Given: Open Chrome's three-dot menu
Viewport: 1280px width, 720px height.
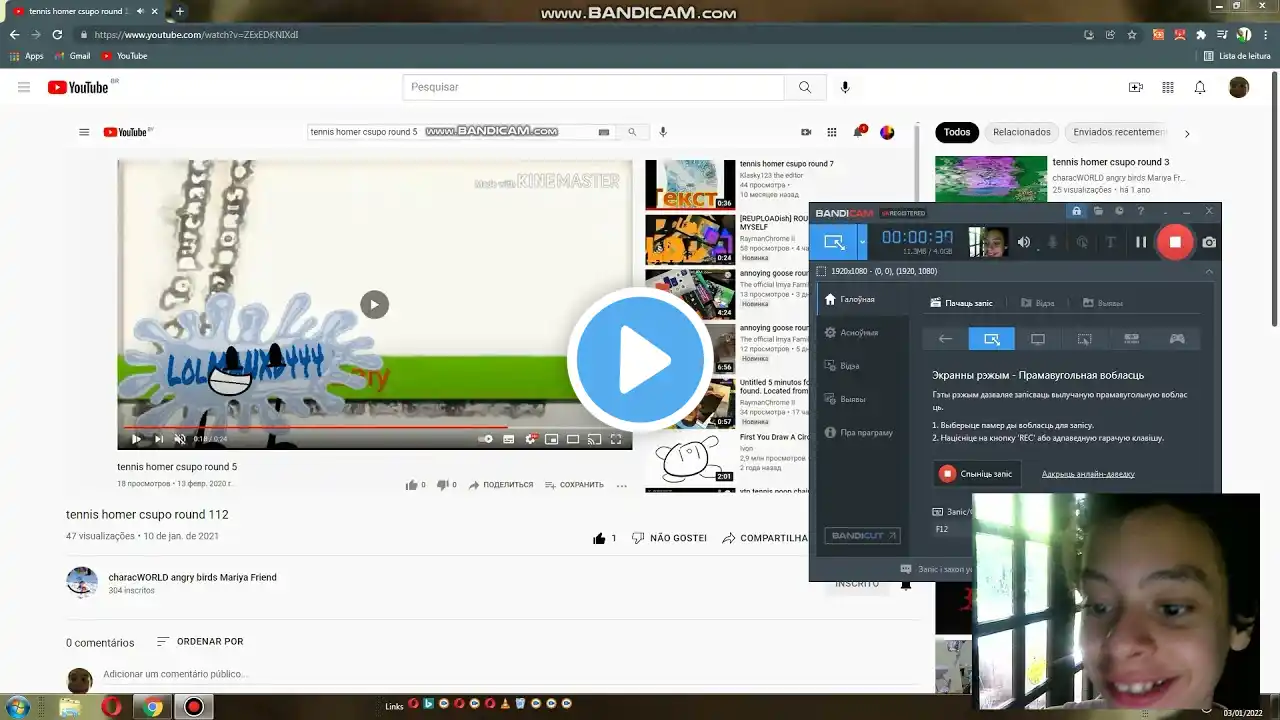Looking at the screenshot, I should click(x=1265, y=34).
